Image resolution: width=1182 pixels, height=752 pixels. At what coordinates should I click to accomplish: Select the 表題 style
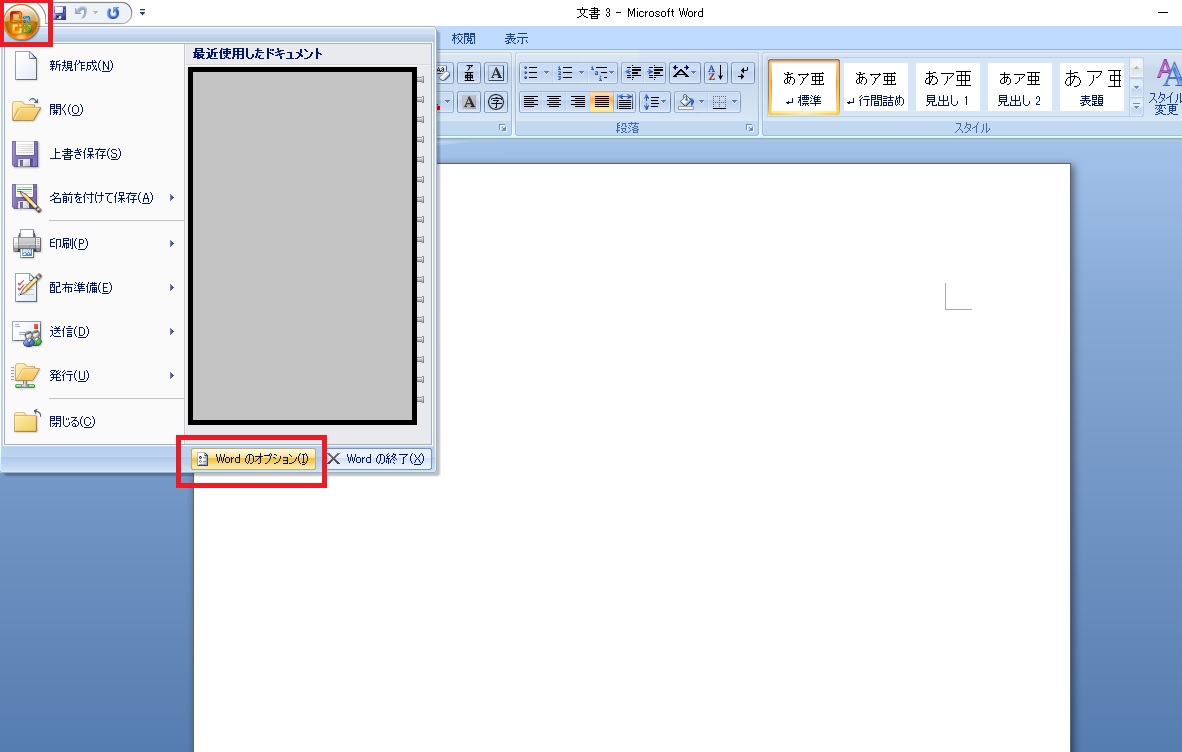pyautogui.click(x=1092, y=87)
